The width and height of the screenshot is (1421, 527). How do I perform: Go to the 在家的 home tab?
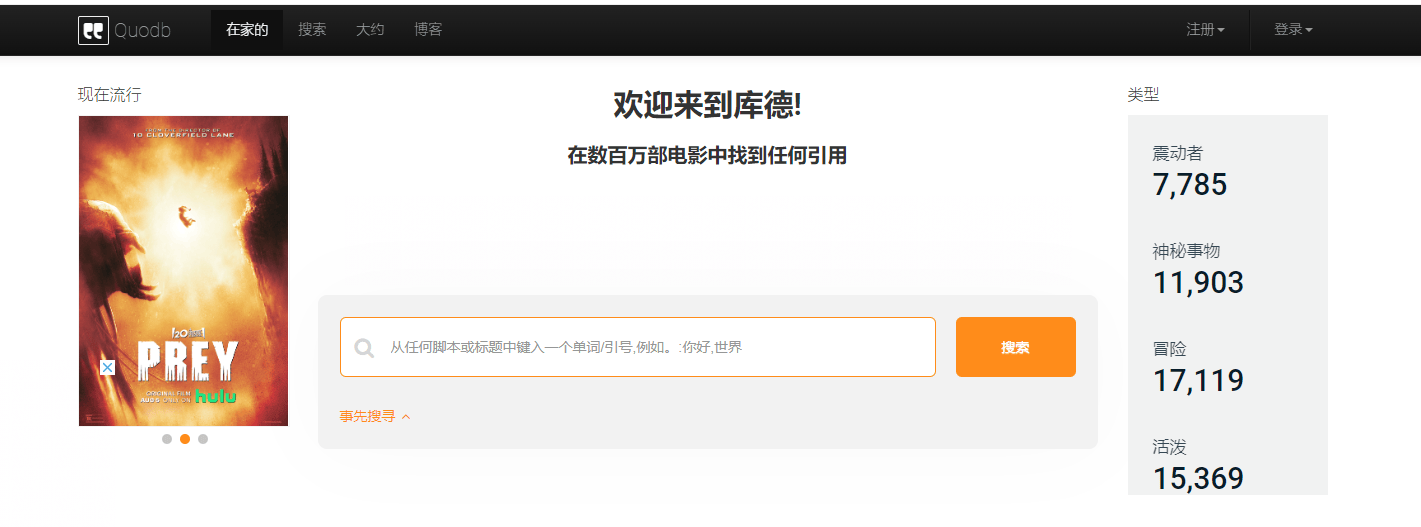coord(247,30)
